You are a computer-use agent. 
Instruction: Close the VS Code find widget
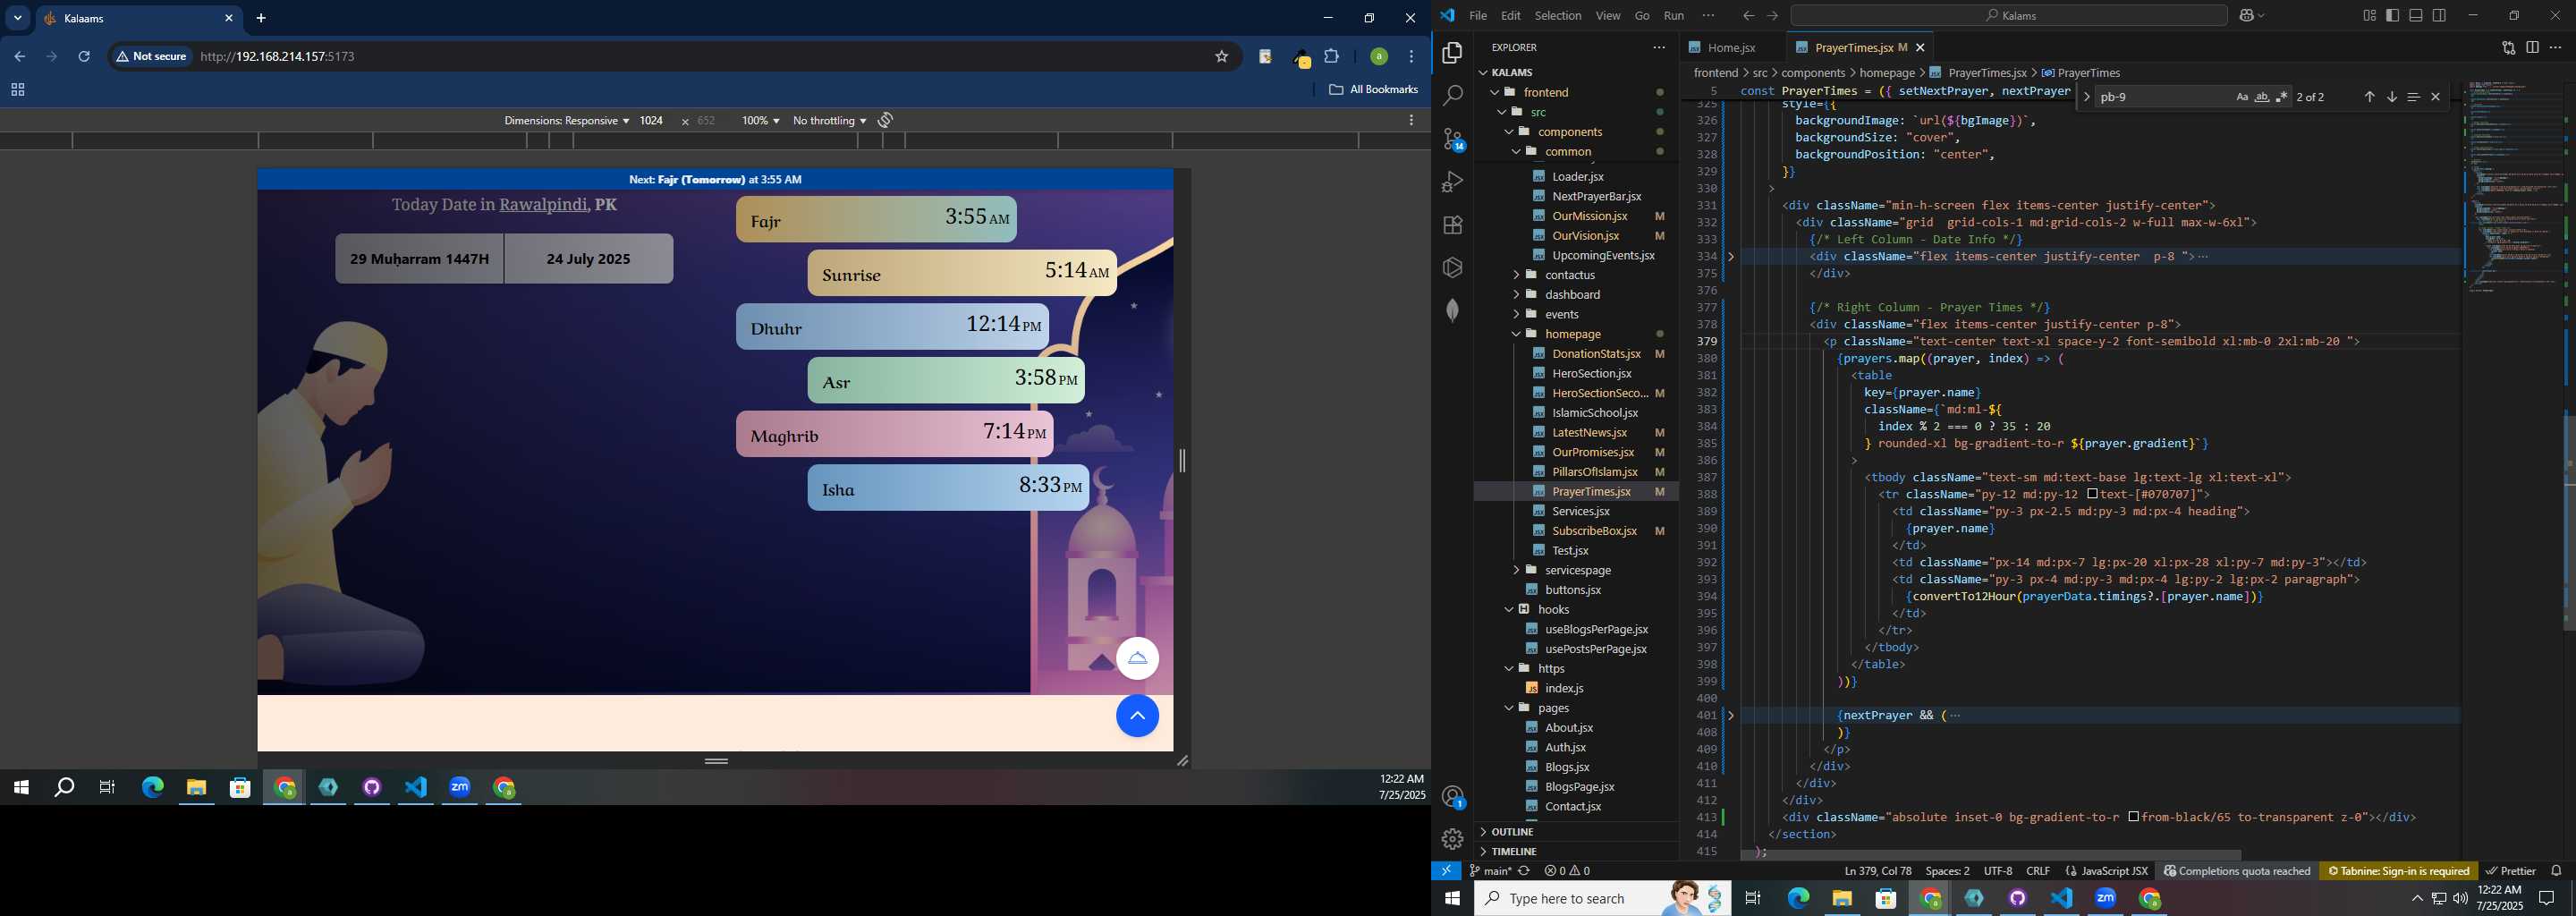pos(2435,97)
